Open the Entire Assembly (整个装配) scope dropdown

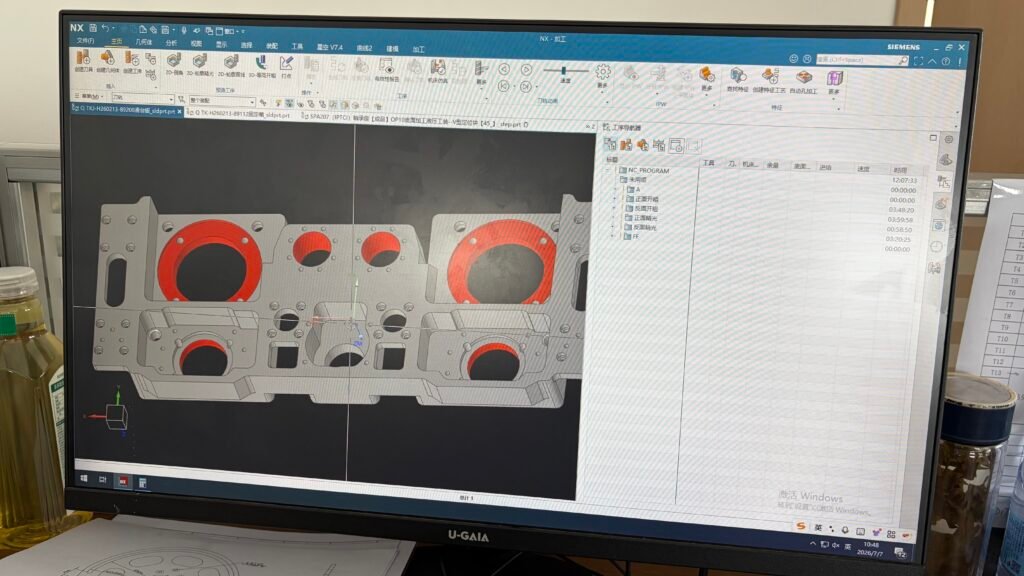pos(221,101)
